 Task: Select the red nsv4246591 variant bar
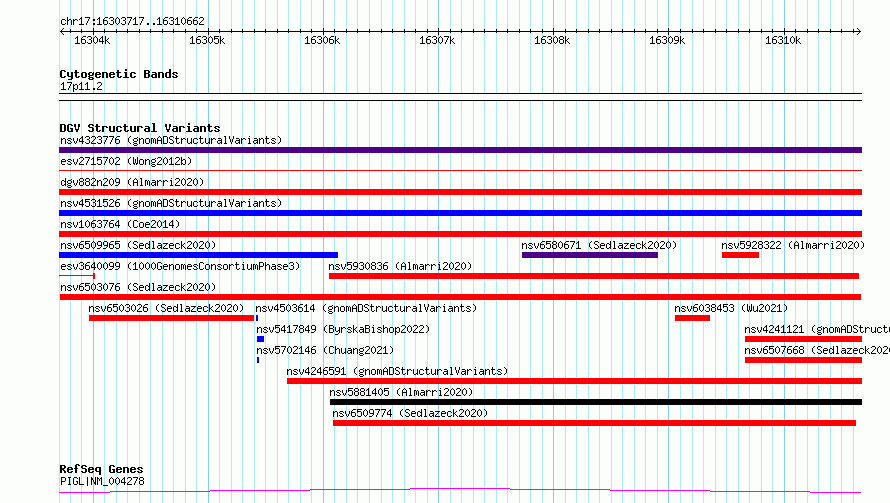(574, 381)
